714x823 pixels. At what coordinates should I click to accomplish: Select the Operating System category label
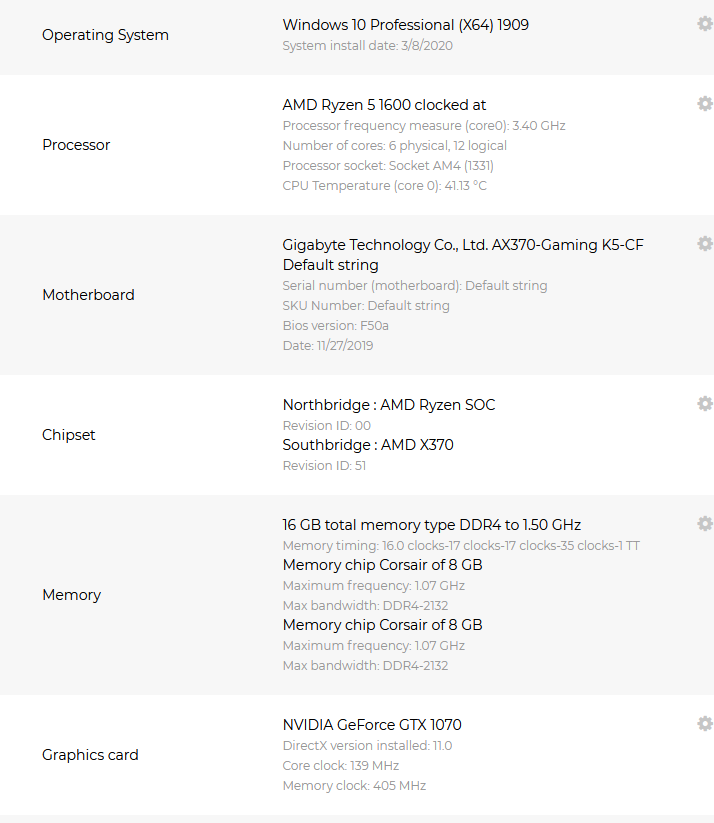[105, 35]
